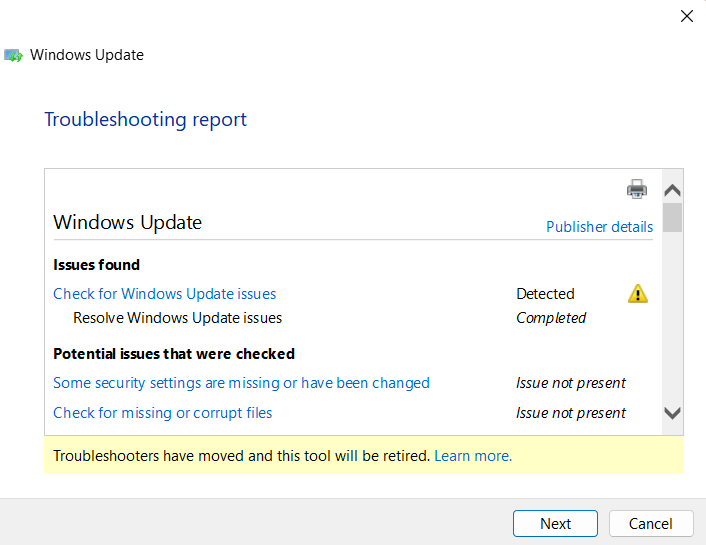Click the scroll down arrow
The height and width of the screenshot is (545, 706).
click(672, 413)
